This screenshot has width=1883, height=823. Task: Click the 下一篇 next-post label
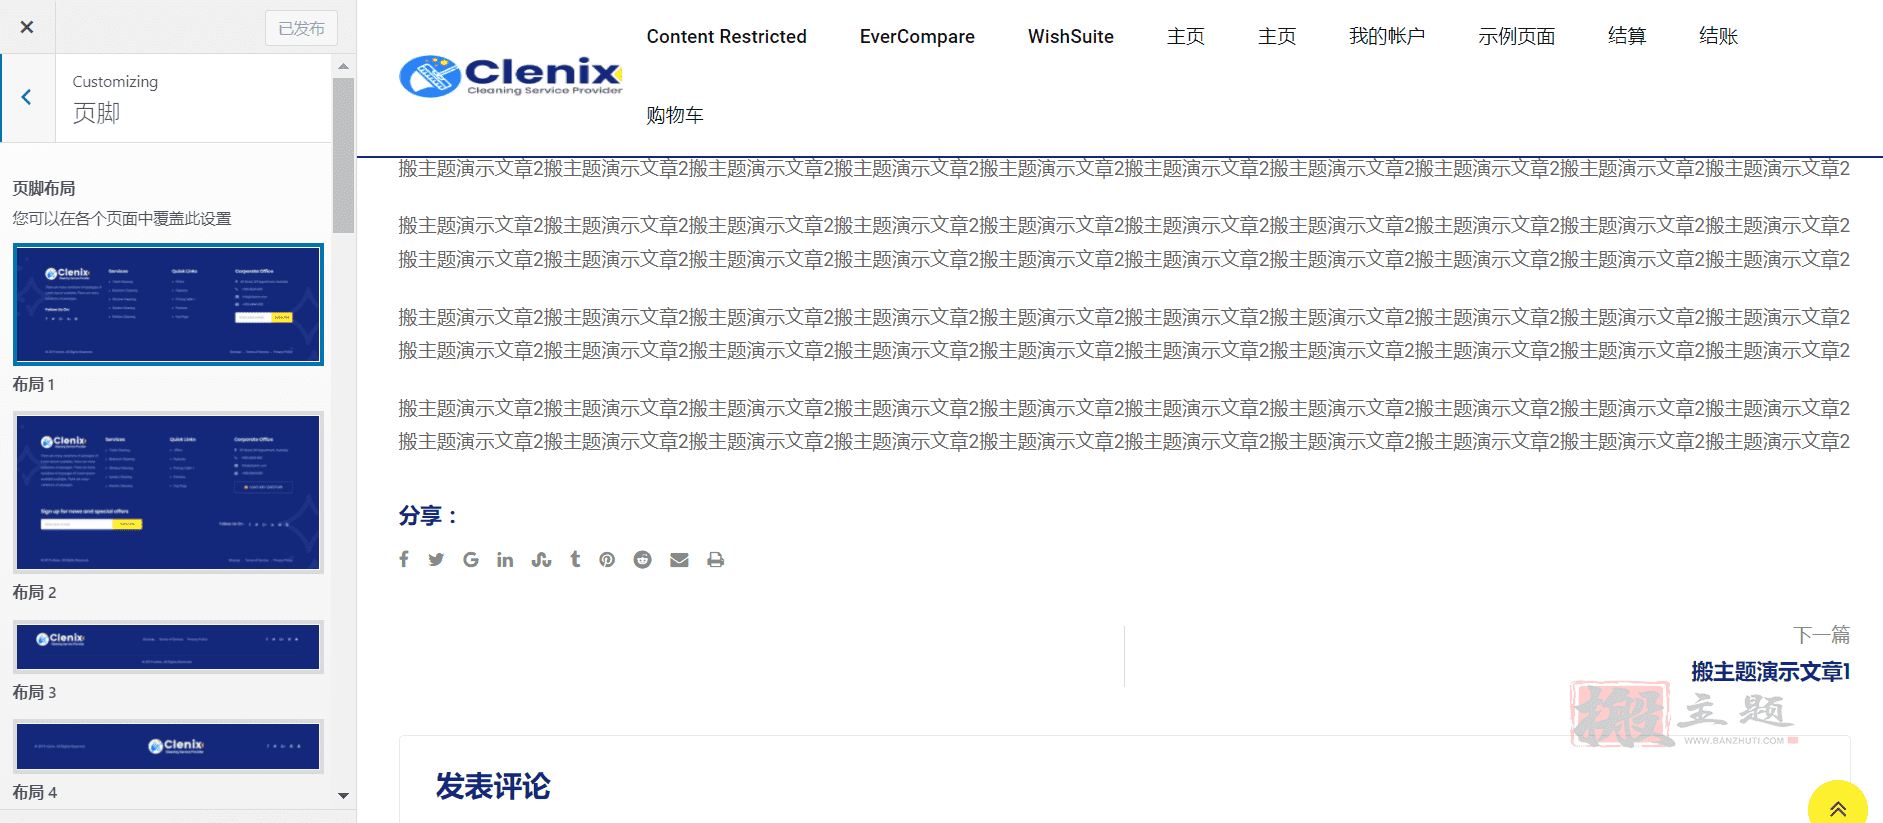coord(1822,635)
